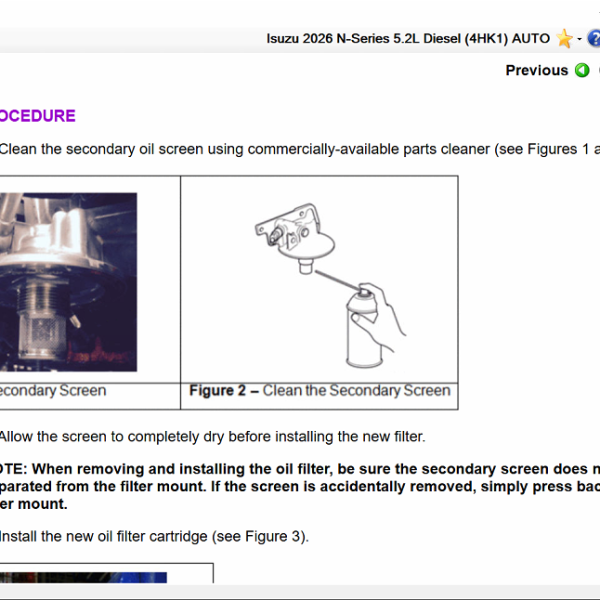Viewport: 600px width, 600px height.
Task: Select the Isuzu 2026 N-Series vehicle title
Action: (x=407, y=38)
